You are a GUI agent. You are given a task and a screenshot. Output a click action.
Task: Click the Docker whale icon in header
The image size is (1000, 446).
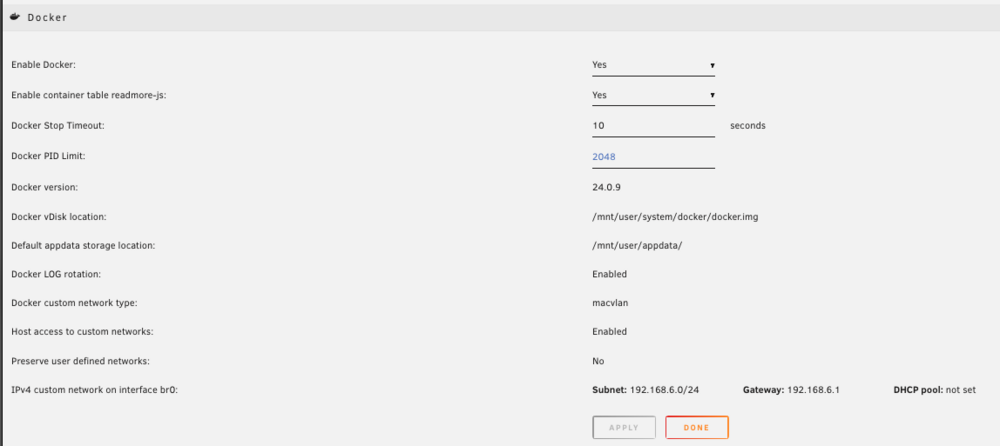click(x=15, y=17)
